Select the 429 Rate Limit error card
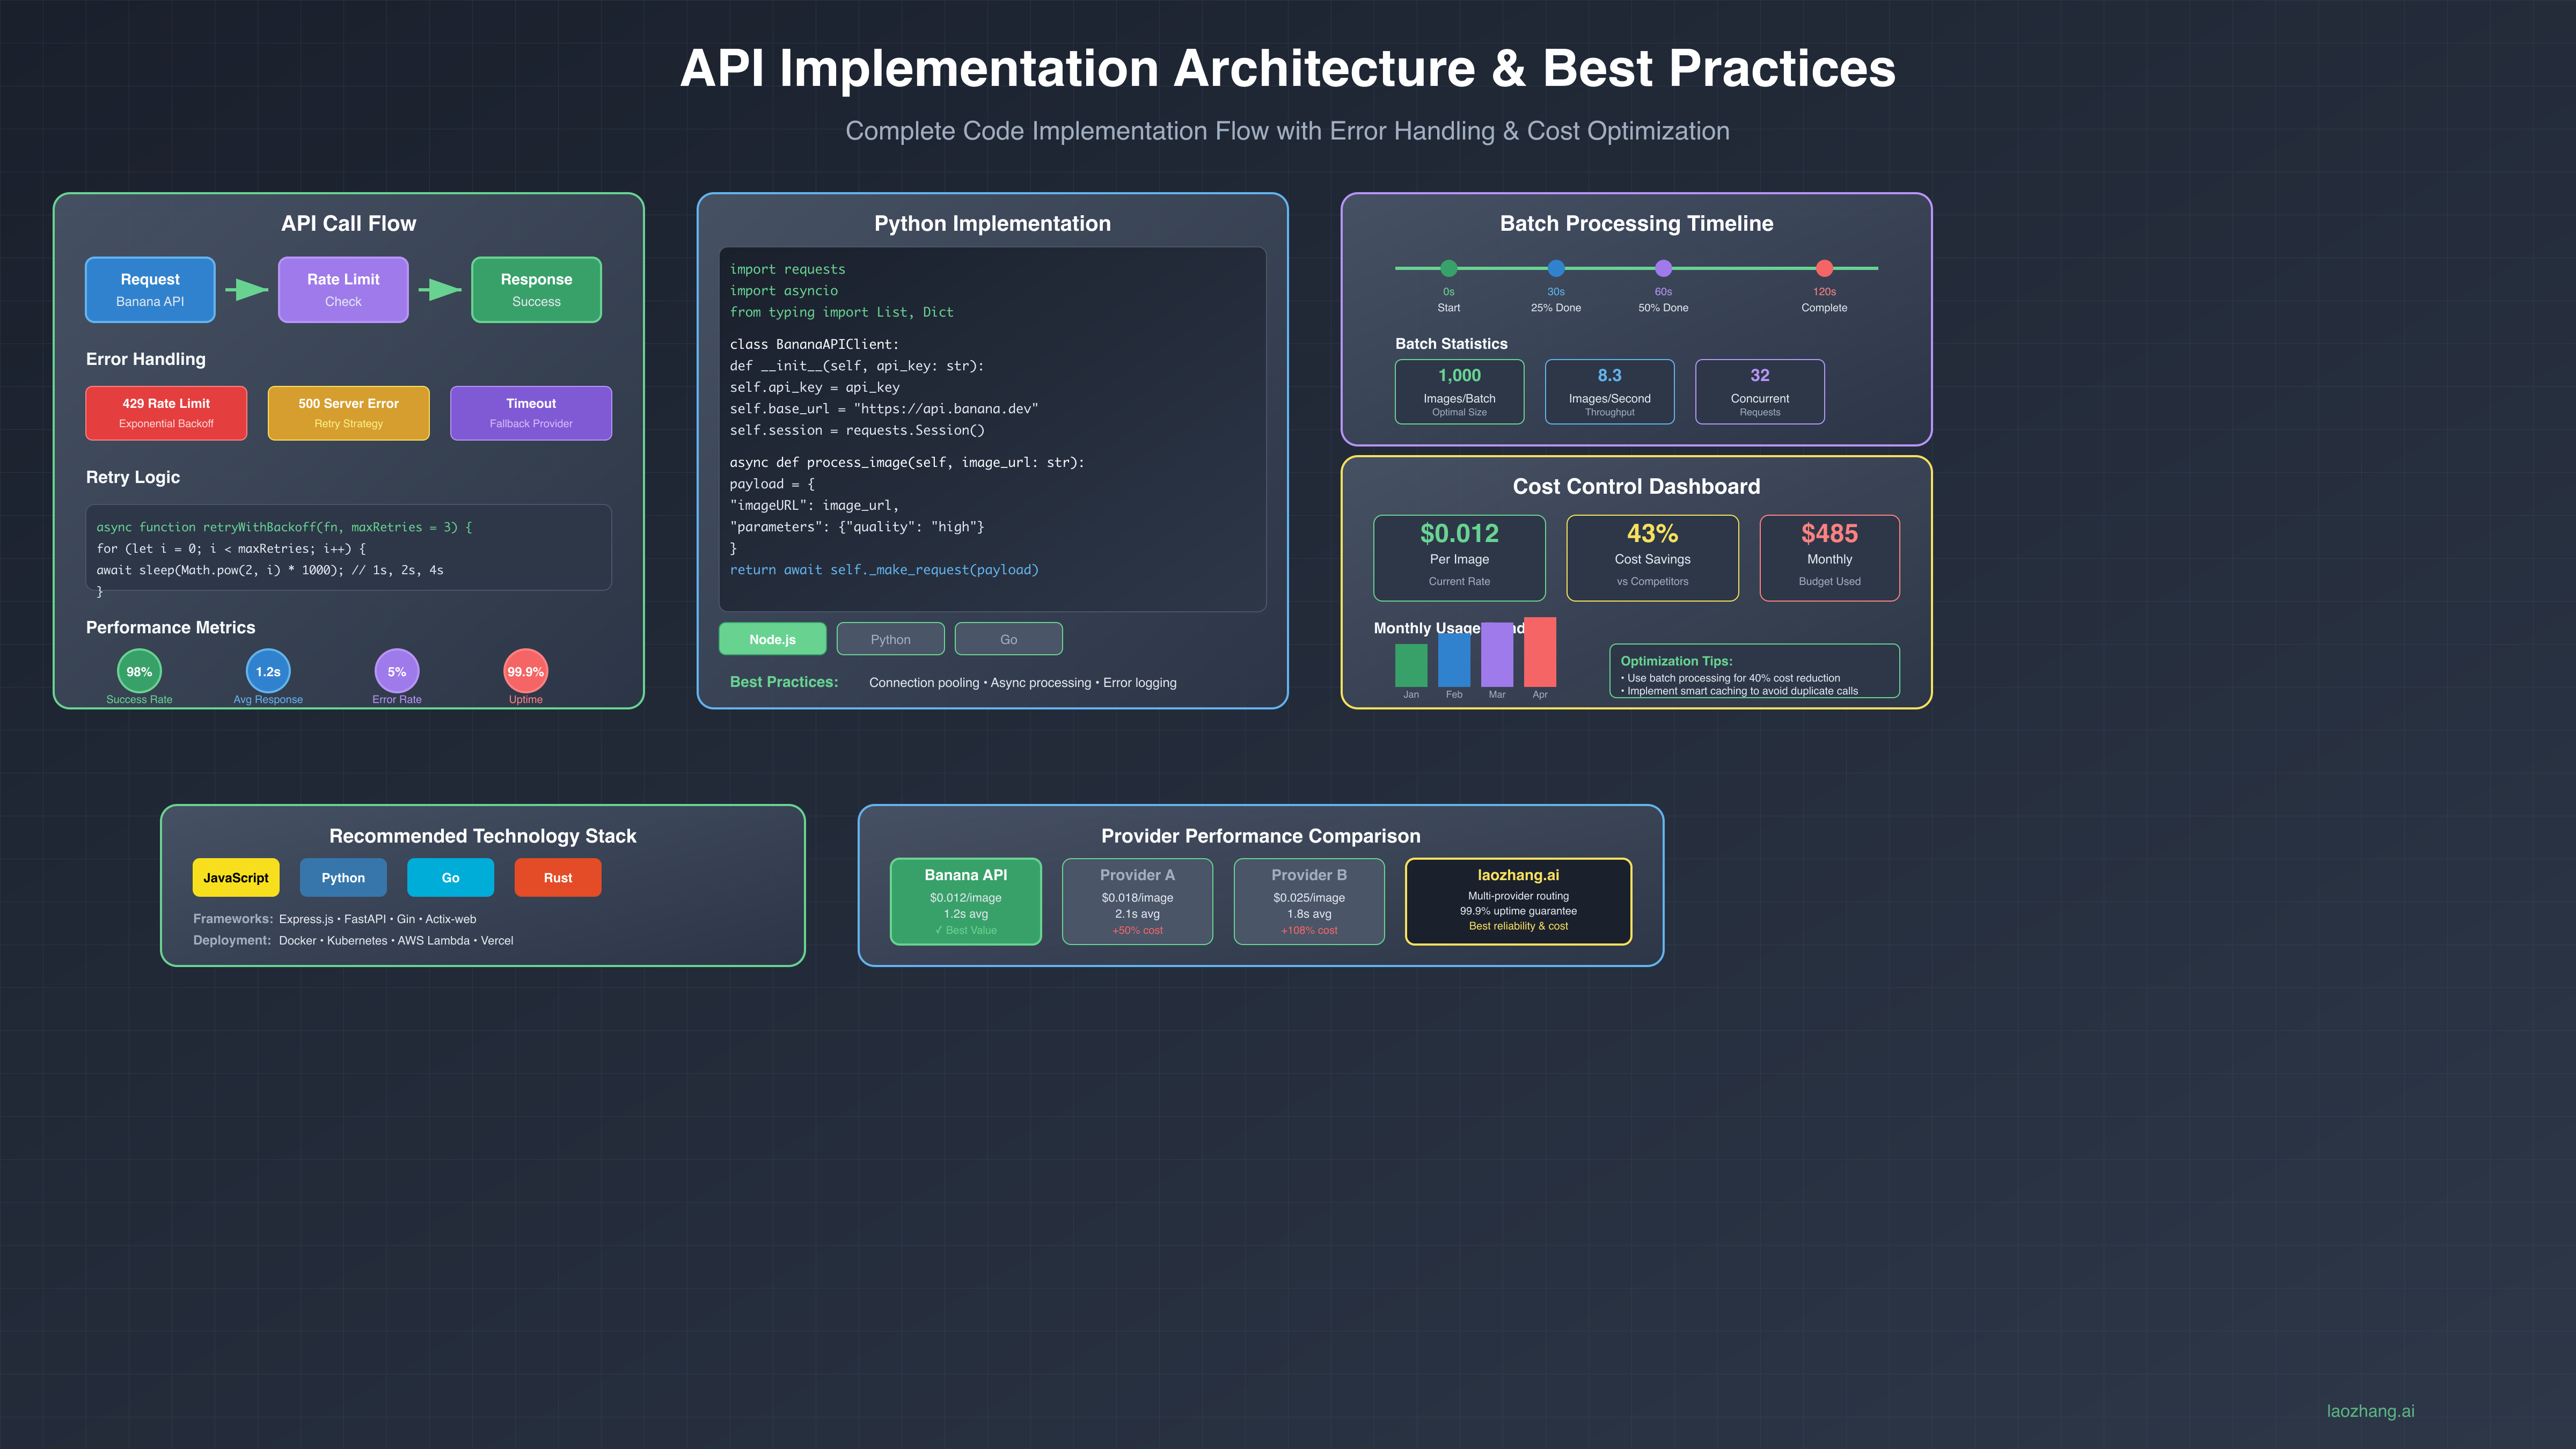Image resolution: width=2576 pixels, height=1449 pixels. point(166,413)
